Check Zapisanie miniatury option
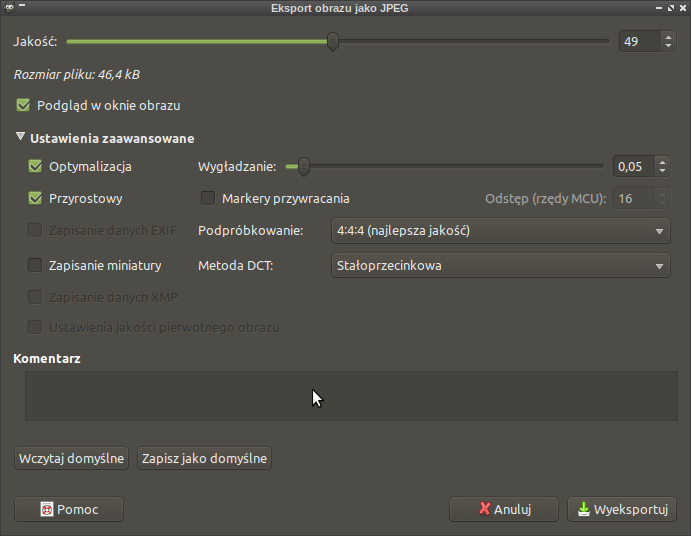 coord(35,265)
